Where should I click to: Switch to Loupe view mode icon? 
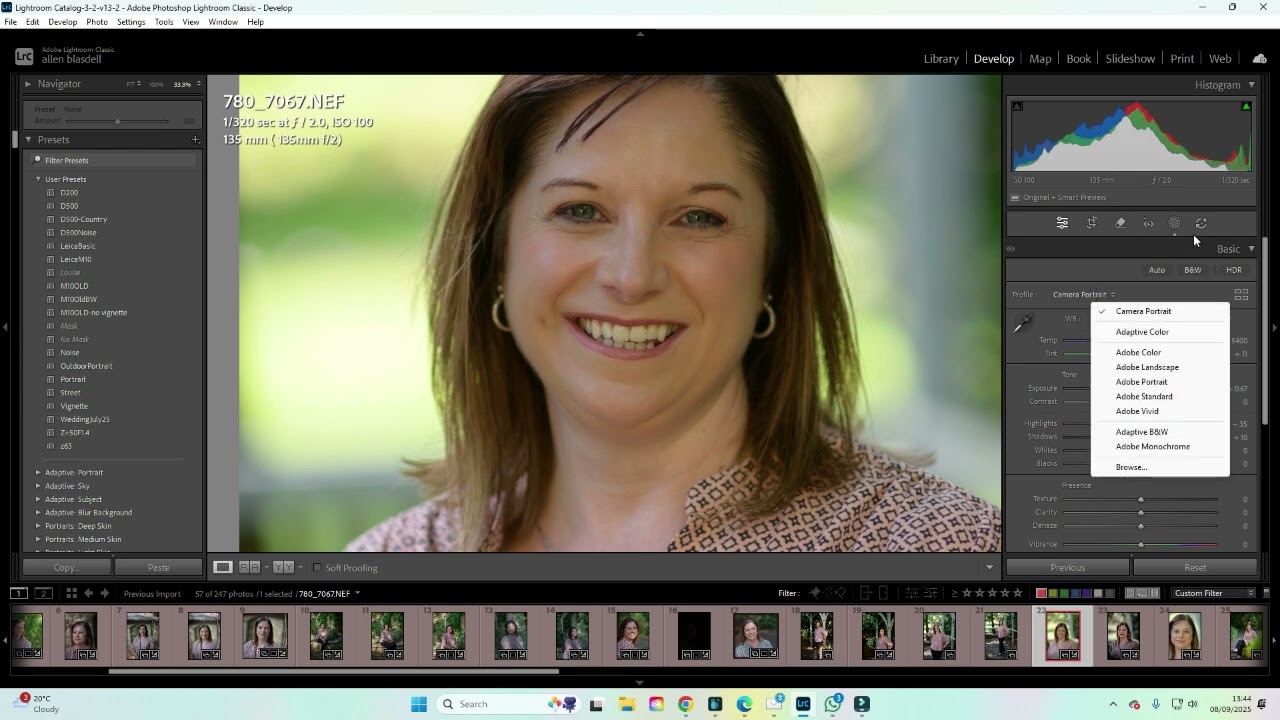tap(223, 567)
